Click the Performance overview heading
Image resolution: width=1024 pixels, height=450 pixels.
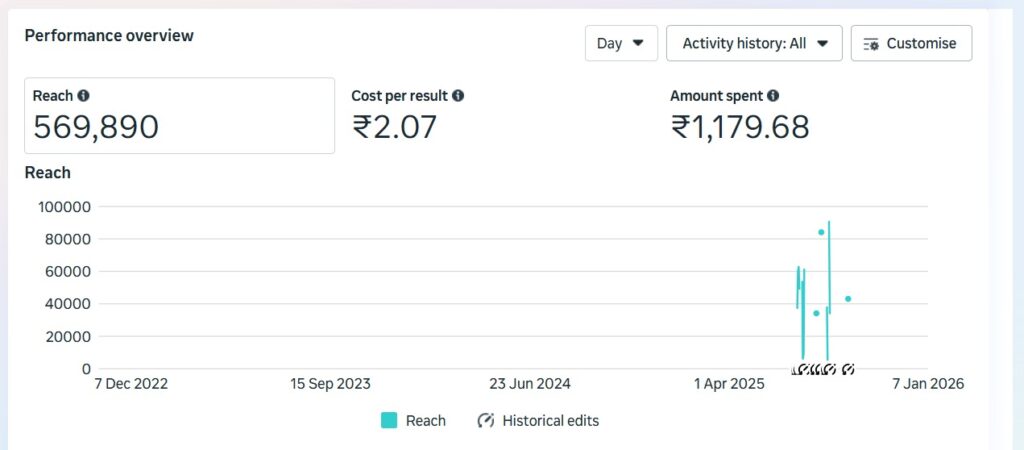109,36
